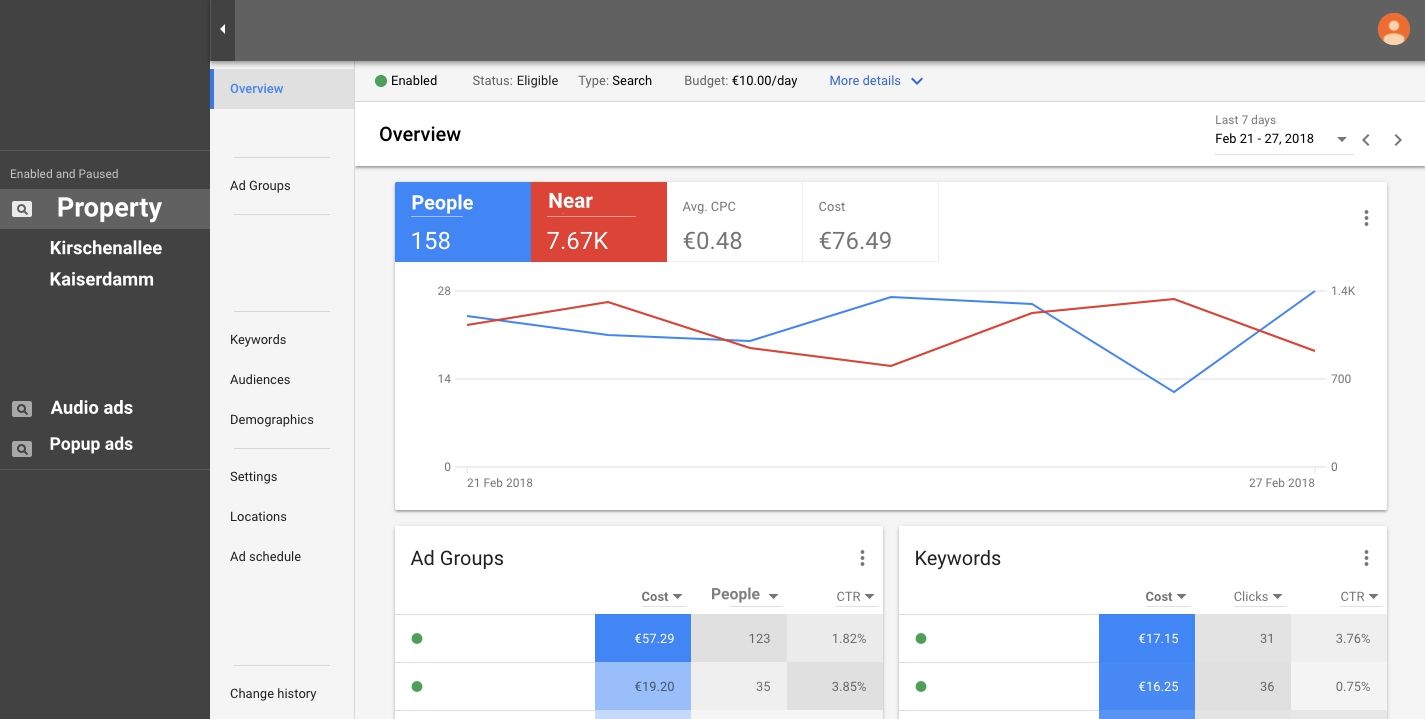
Task: Click the €57.29 cost cell
Action: point(643,638)
